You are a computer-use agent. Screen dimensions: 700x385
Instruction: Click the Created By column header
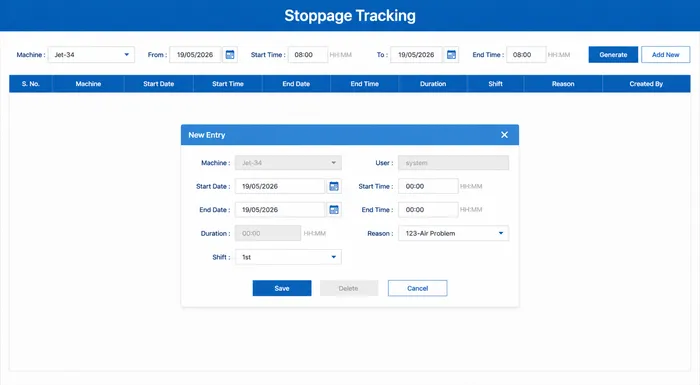pos(646,84)
